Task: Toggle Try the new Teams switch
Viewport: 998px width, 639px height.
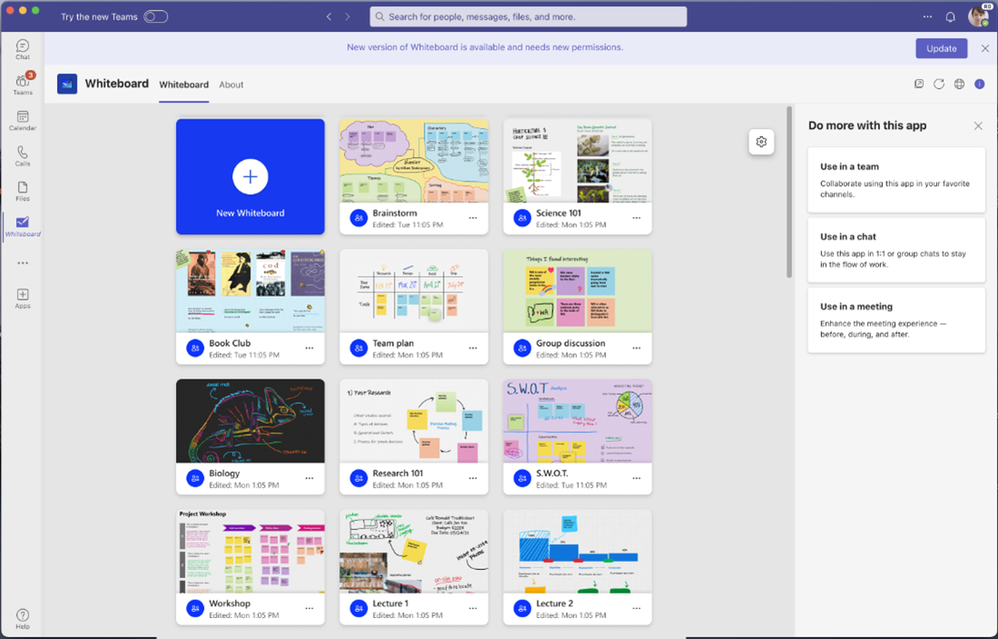Action: pyautogui.click(x=155, y=17)
